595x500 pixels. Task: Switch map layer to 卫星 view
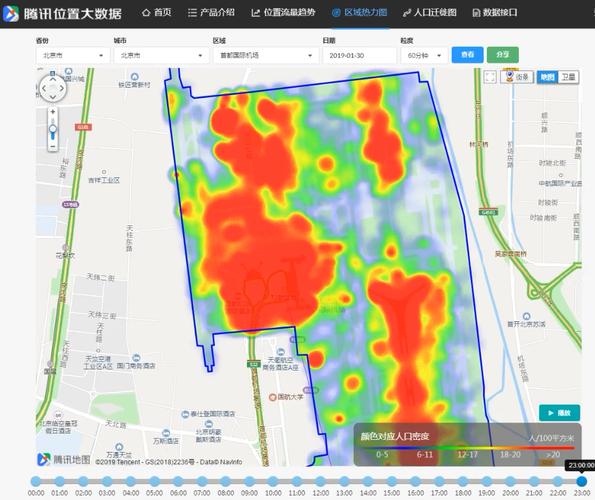click(x=568, y=77)
